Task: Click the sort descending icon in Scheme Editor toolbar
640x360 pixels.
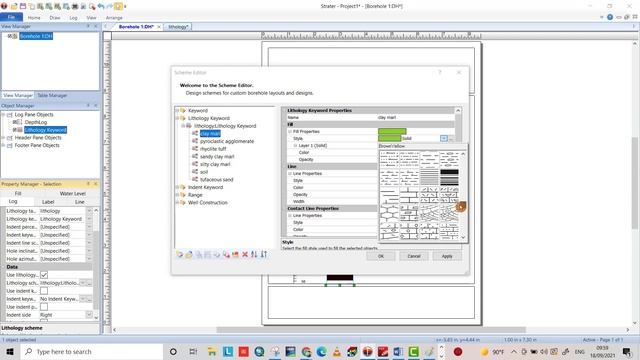Action: click(x=264, y=254)
